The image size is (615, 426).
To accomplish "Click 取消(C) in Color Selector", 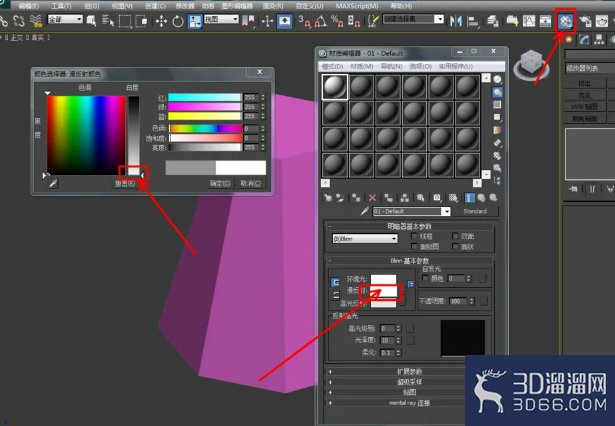I will click(251, 183).
